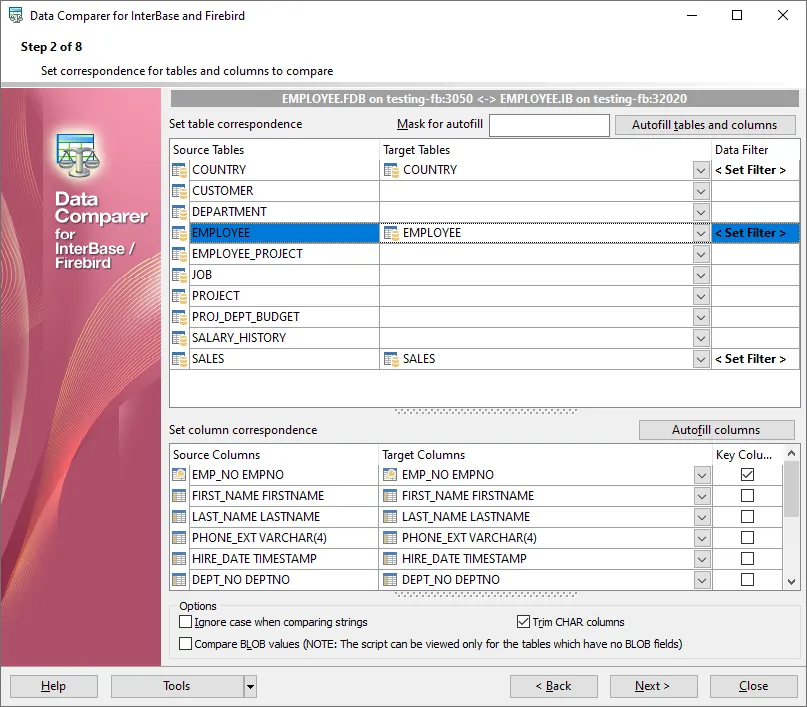The image size is (807, 707).
Task: Click the COUNTRY target table icon
Action: tap(391, 170)
